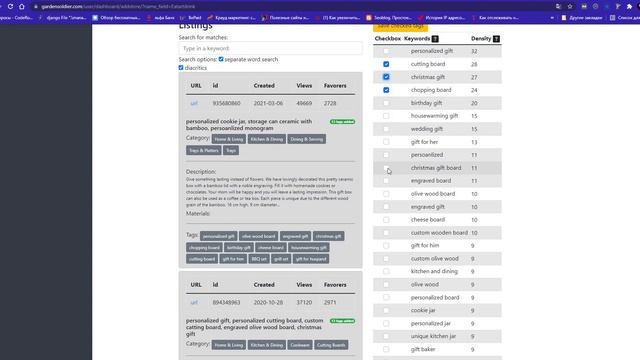Bookmark this page with the star icon
The image size is (640, 360).
click(x=570, y=7)
